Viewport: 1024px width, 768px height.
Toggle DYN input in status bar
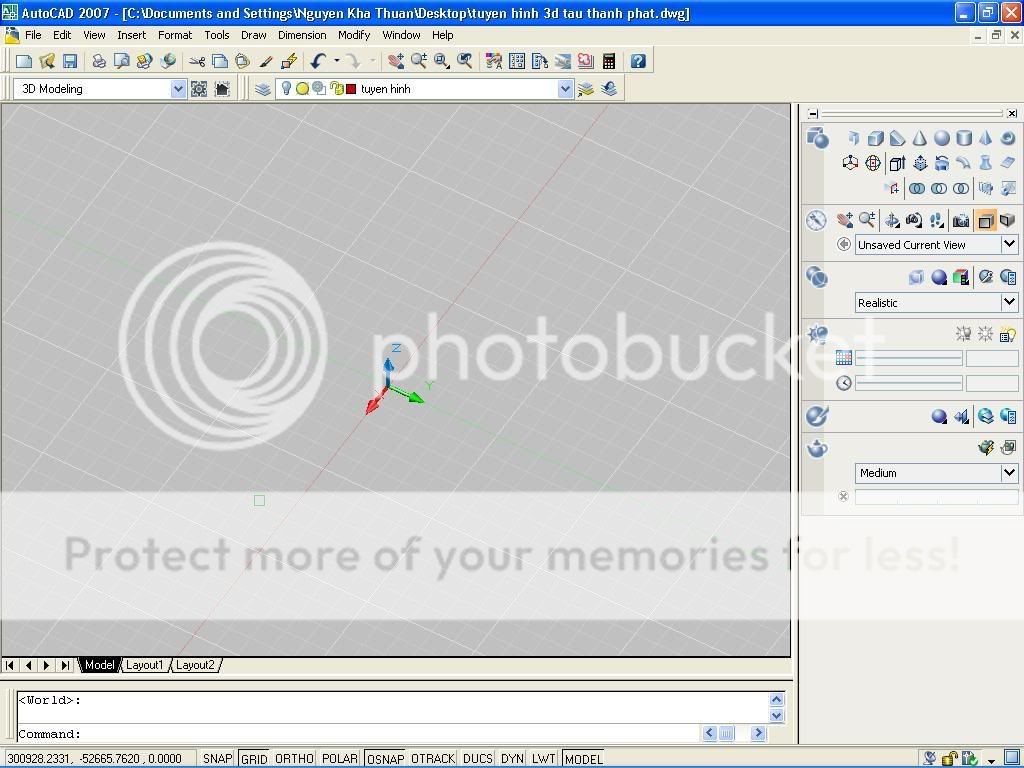pyautogui.click(x=512, y=758)
